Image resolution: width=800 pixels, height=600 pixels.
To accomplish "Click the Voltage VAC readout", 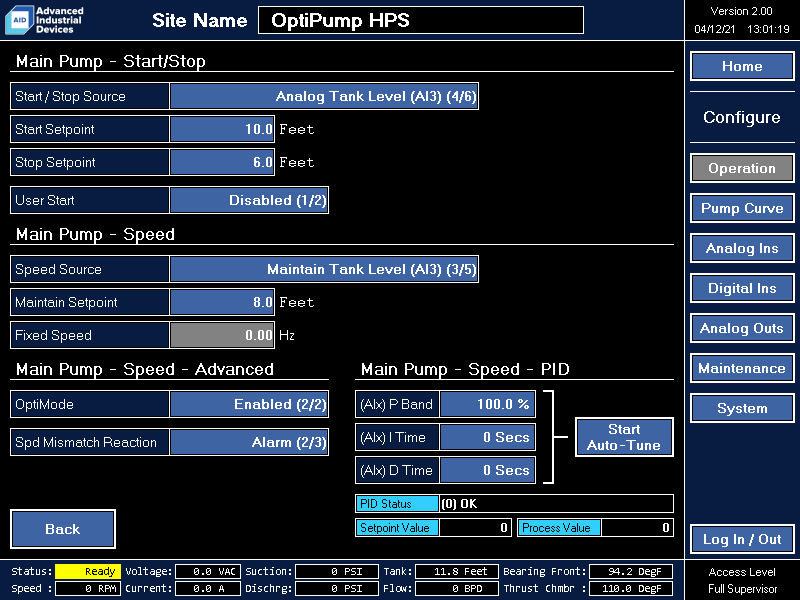I will [x=208, y=571].
